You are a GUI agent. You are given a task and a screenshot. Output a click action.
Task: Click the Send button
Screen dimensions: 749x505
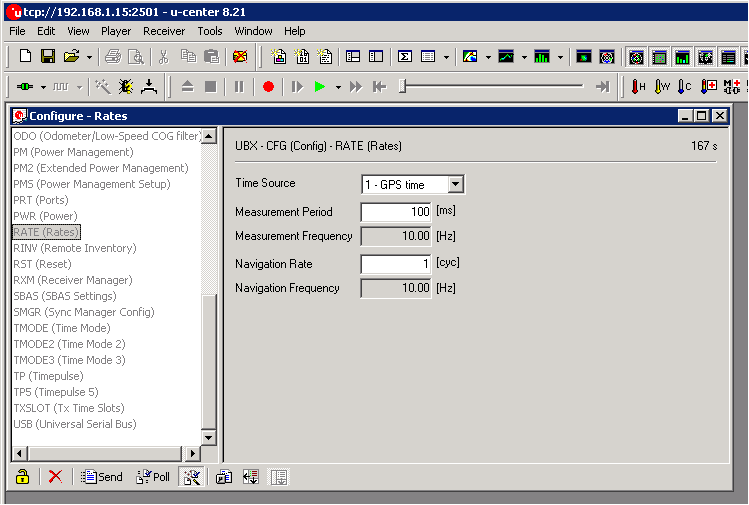coord(101,477)
